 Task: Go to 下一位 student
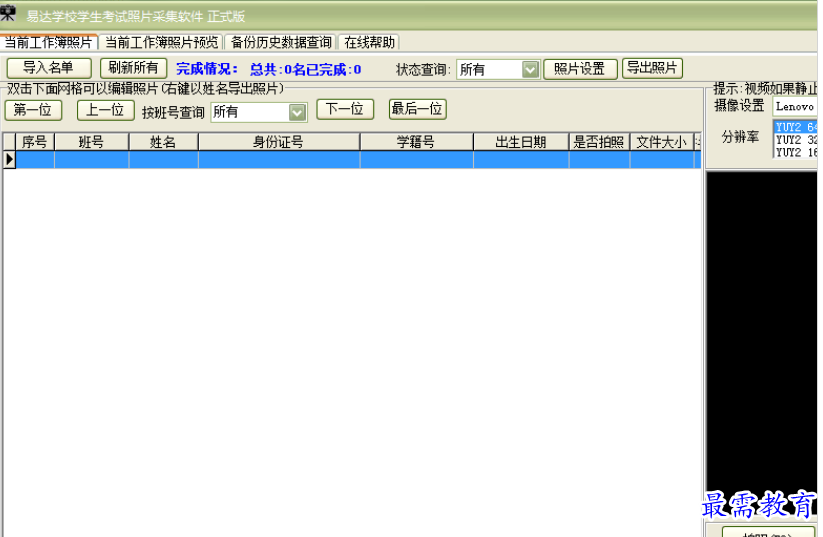coord(345,109)
